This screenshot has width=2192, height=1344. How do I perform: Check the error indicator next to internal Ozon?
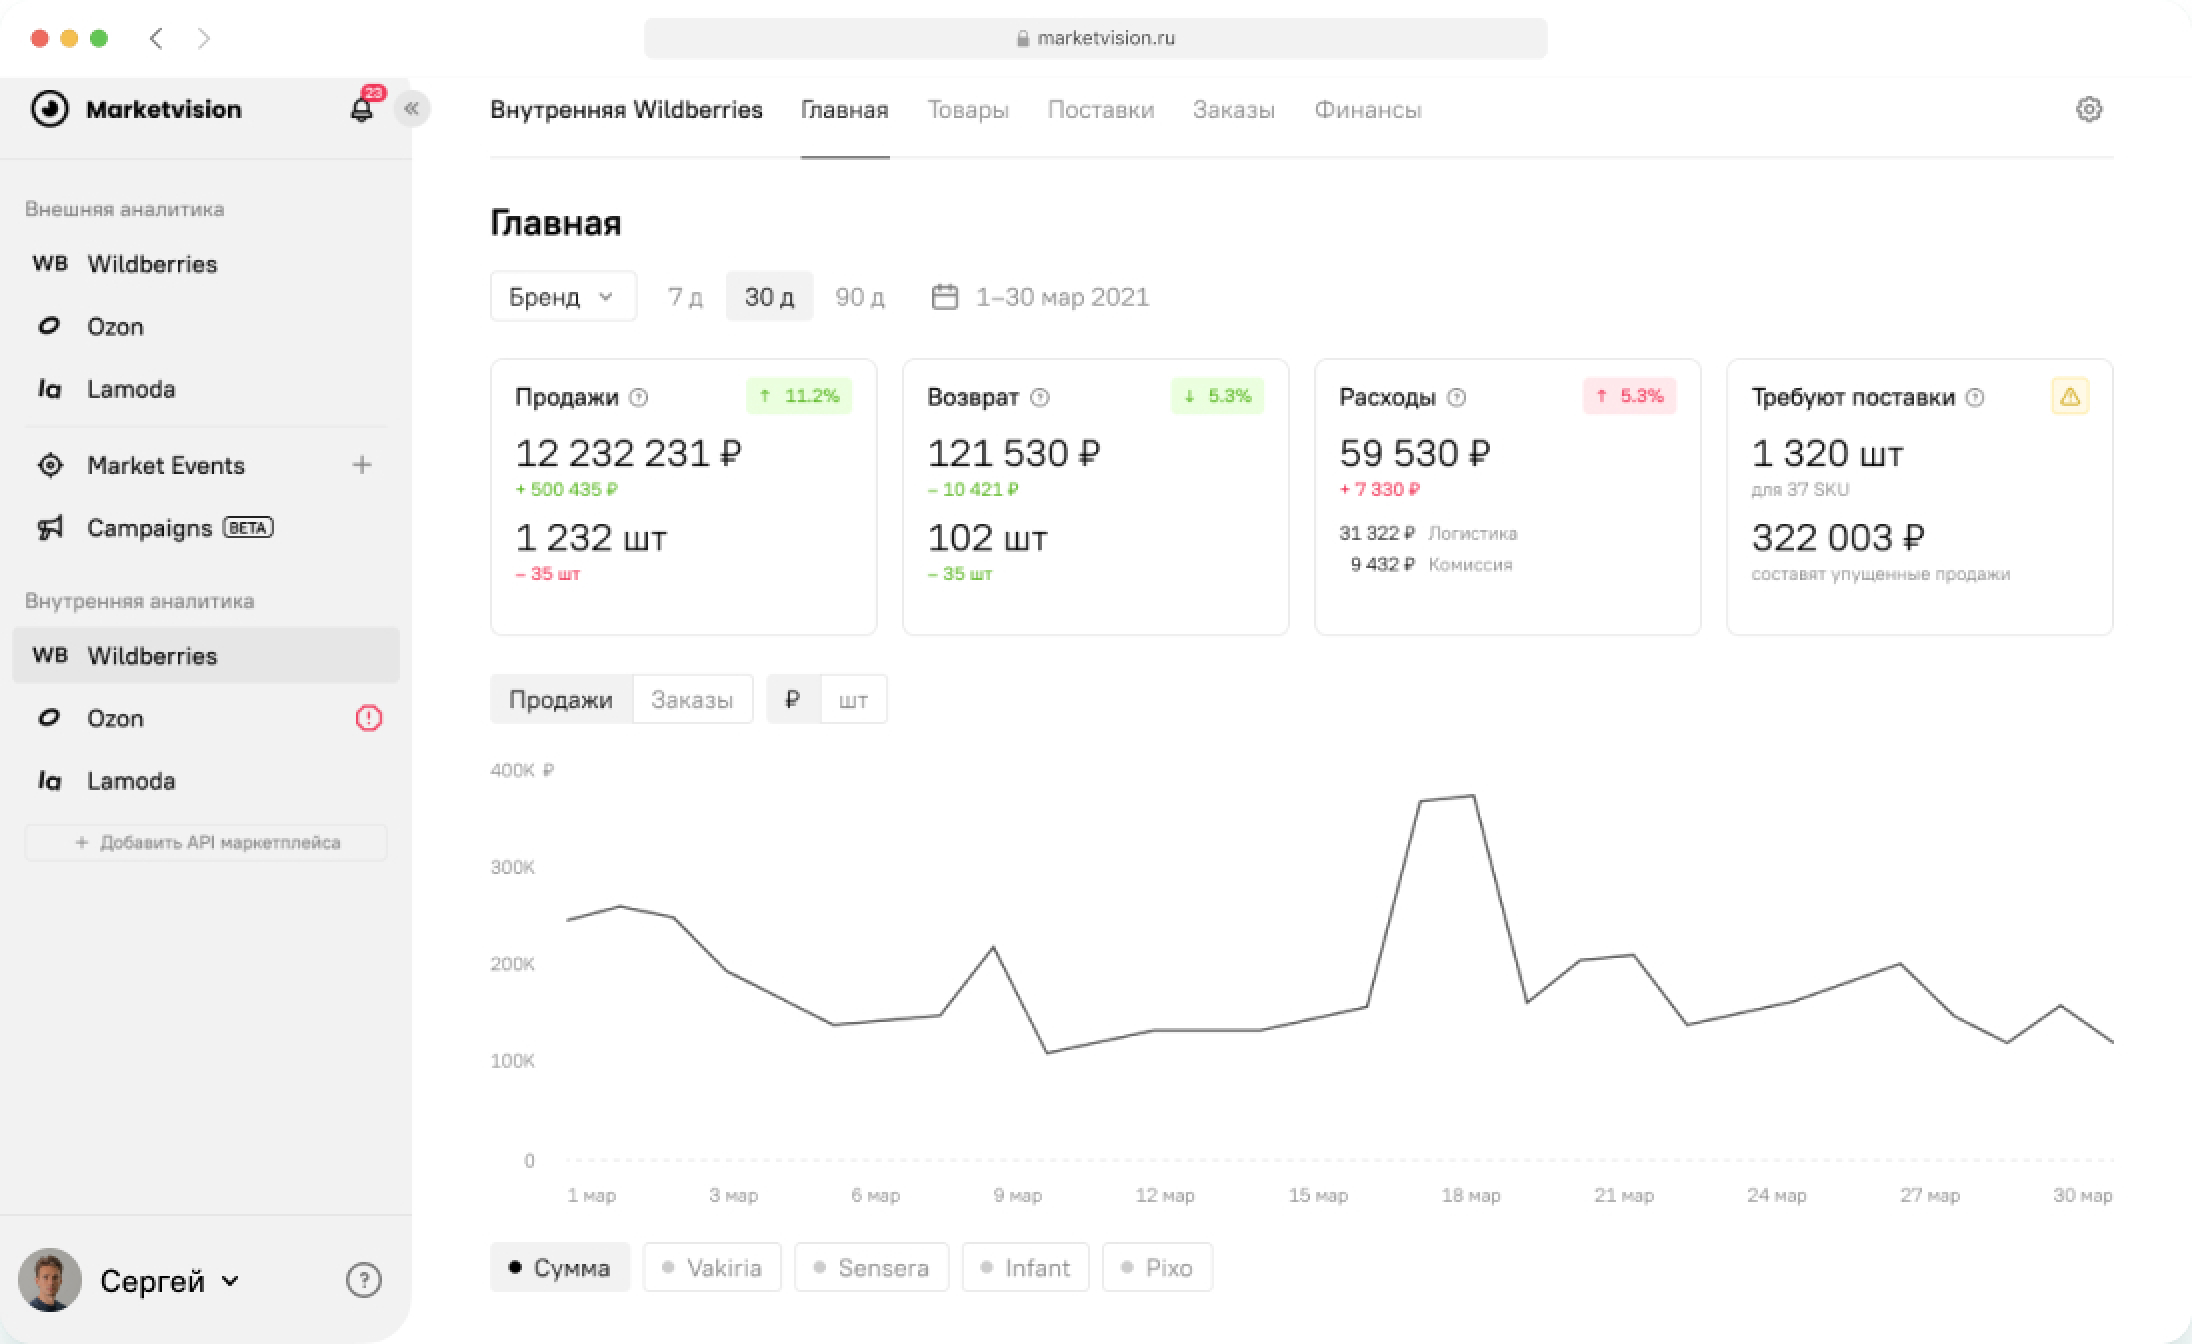pyautogui.click(x=369, y=718)
